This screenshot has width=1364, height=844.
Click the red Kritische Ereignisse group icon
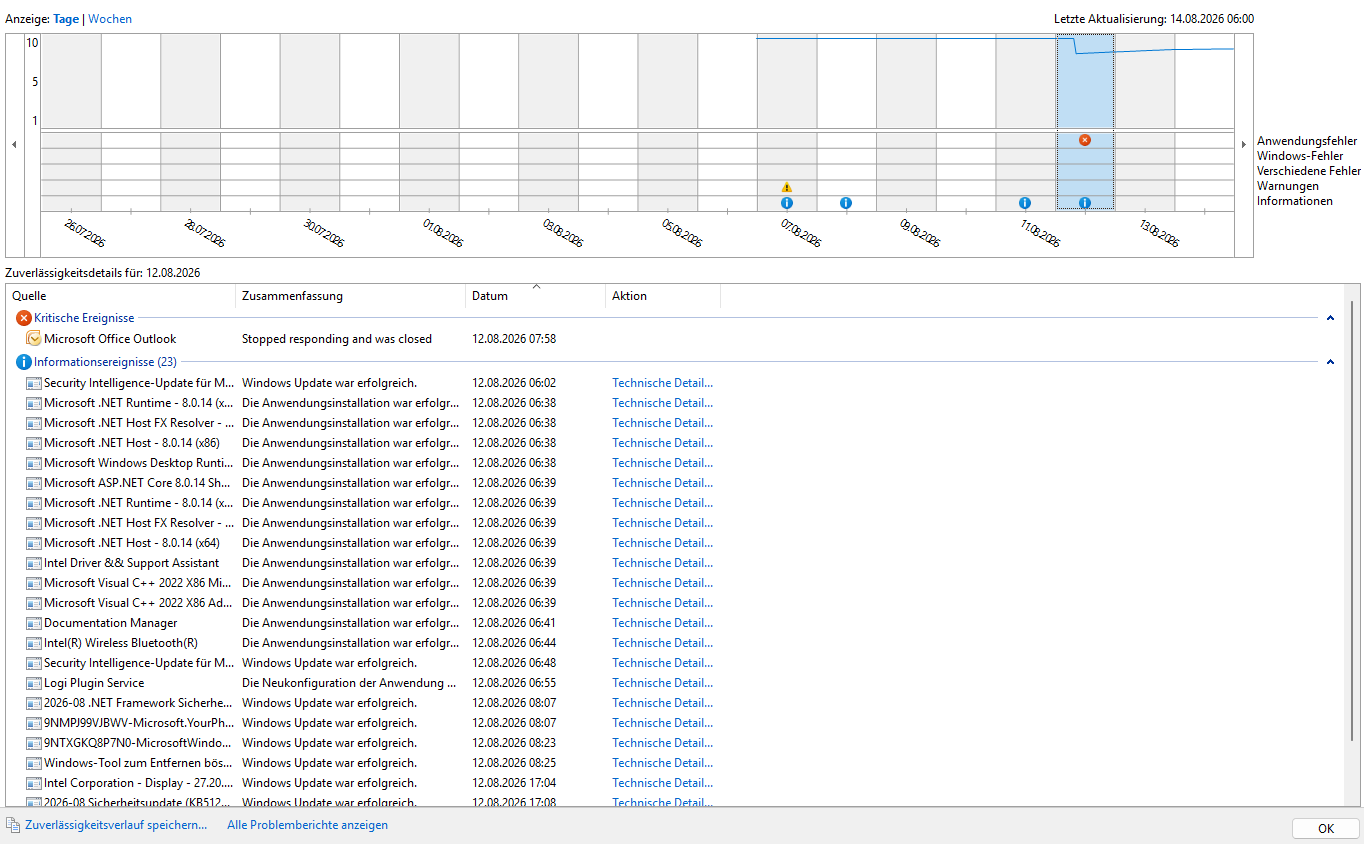(24, 318)
